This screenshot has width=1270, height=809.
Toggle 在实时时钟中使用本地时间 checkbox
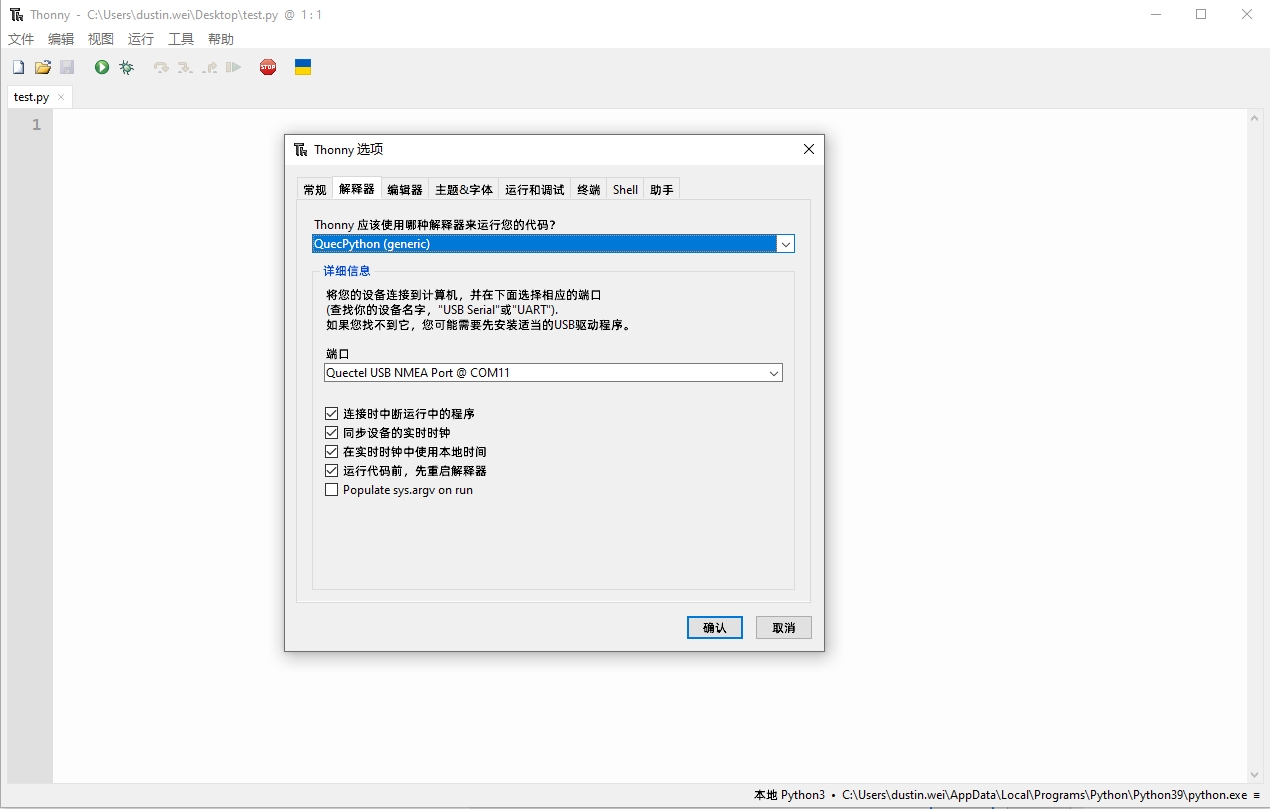pos(332,451)
